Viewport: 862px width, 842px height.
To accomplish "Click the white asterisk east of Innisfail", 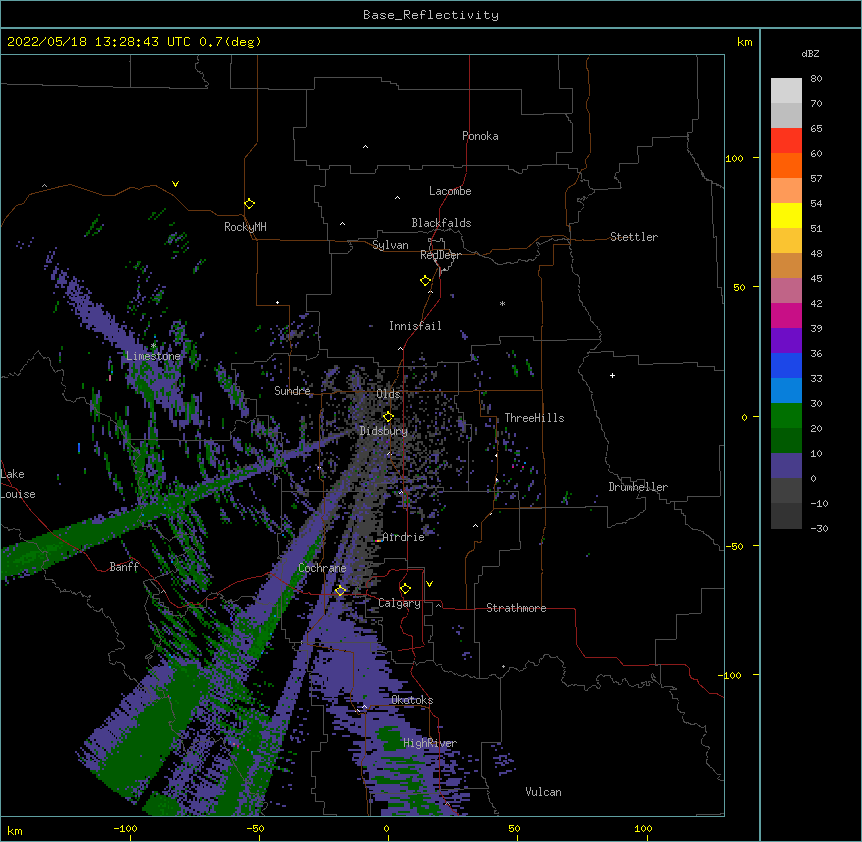I will point(502,303).
